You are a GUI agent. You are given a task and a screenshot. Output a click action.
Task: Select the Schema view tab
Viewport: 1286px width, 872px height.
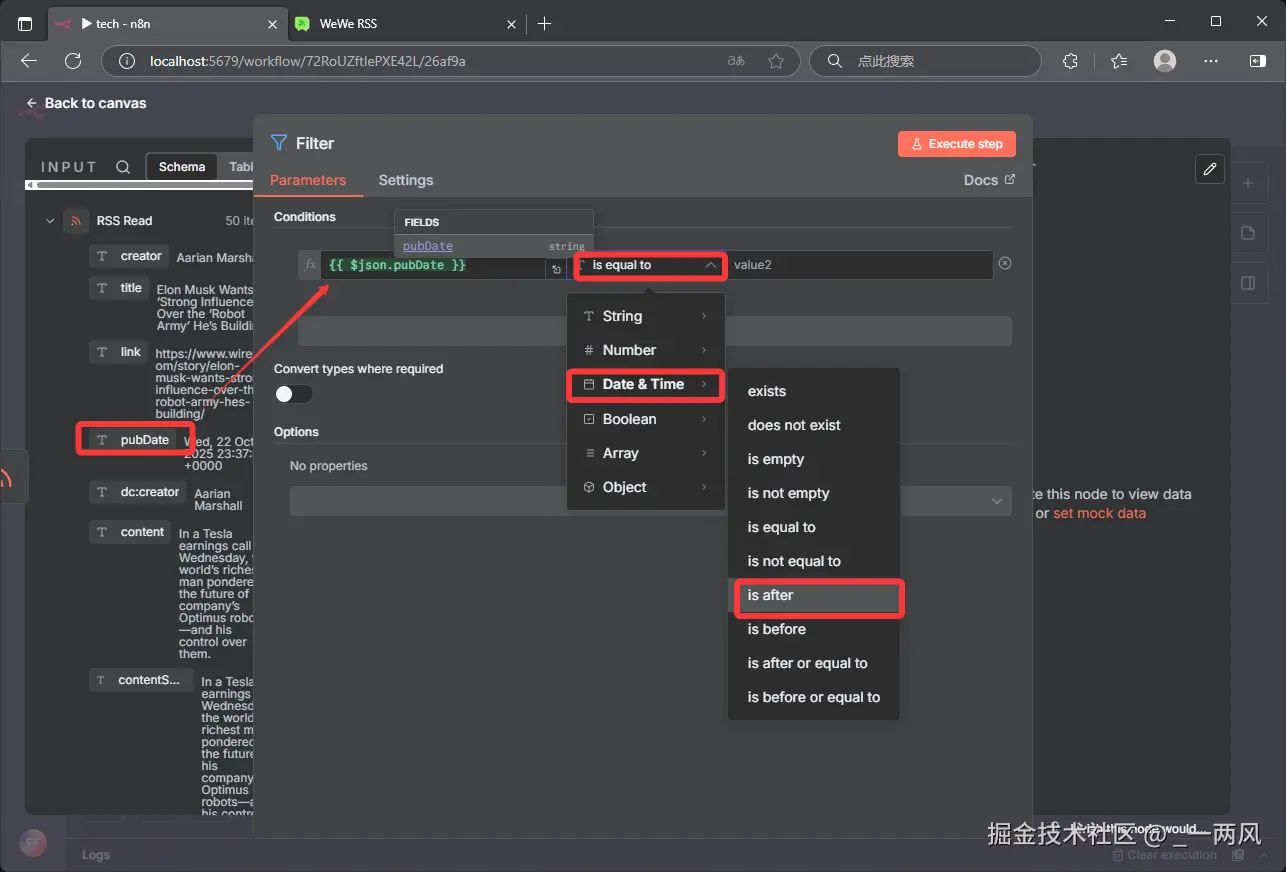click(x=182, y=167)
